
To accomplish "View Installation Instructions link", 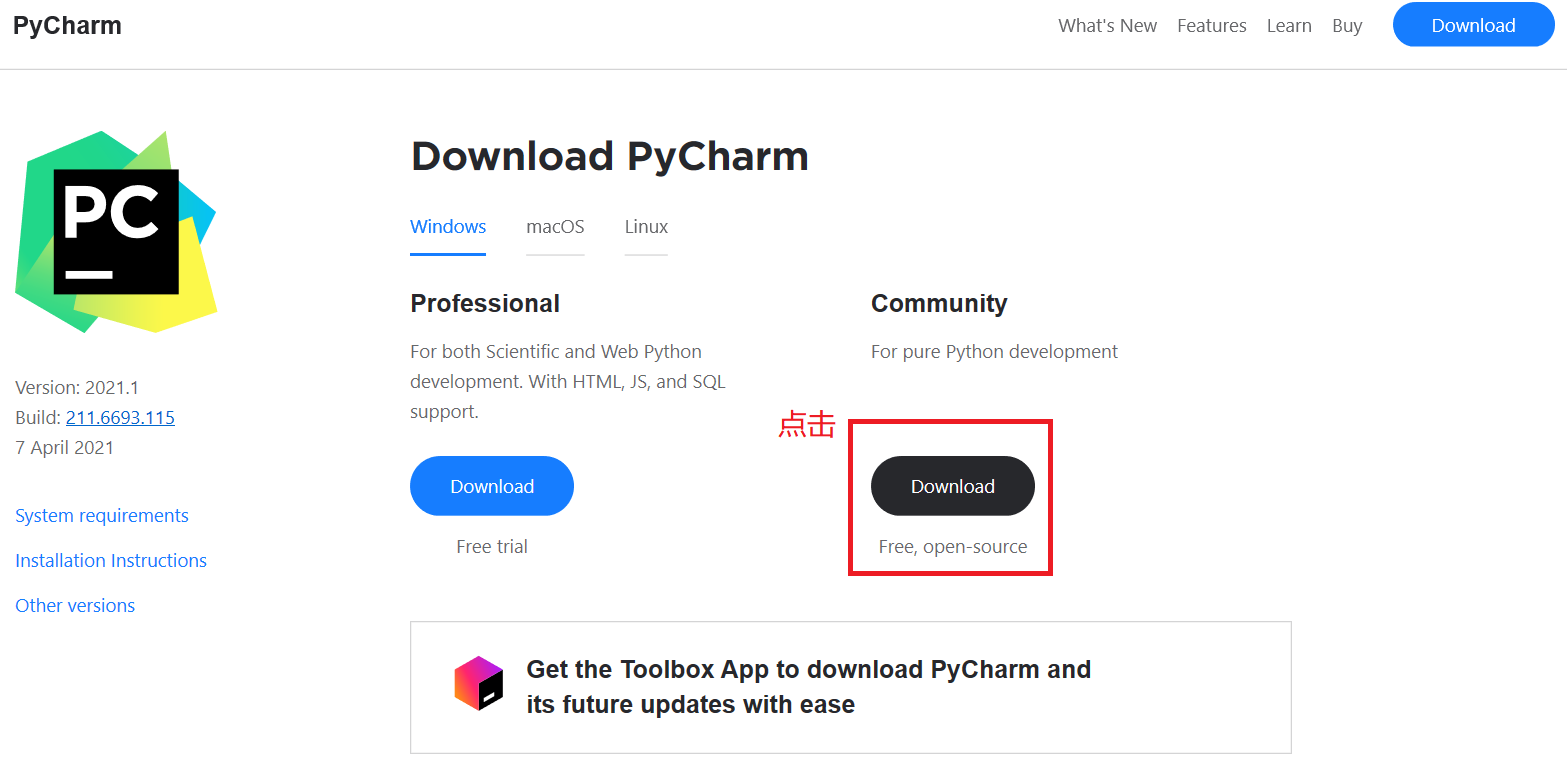I will [111, 561].
